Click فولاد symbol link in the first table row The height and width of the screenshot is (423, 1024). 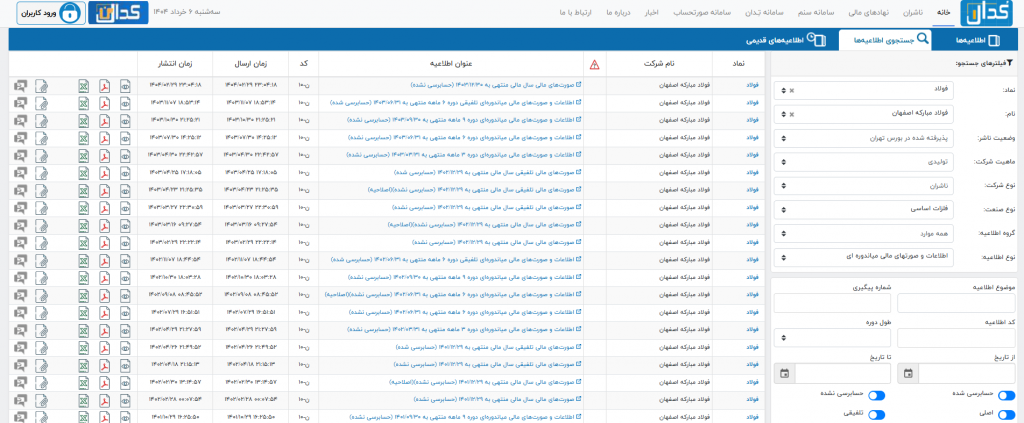(x=754, y=86)
